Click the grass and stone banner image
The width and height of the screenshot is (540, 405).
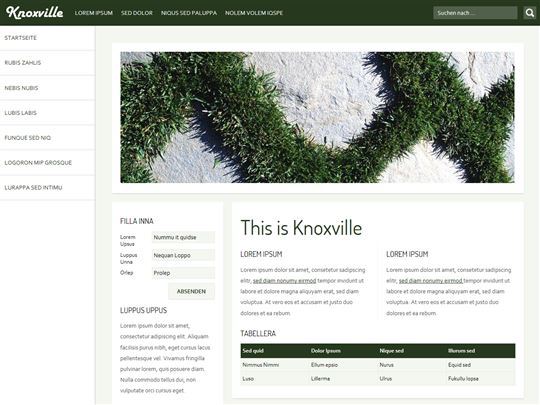point(317,117)
